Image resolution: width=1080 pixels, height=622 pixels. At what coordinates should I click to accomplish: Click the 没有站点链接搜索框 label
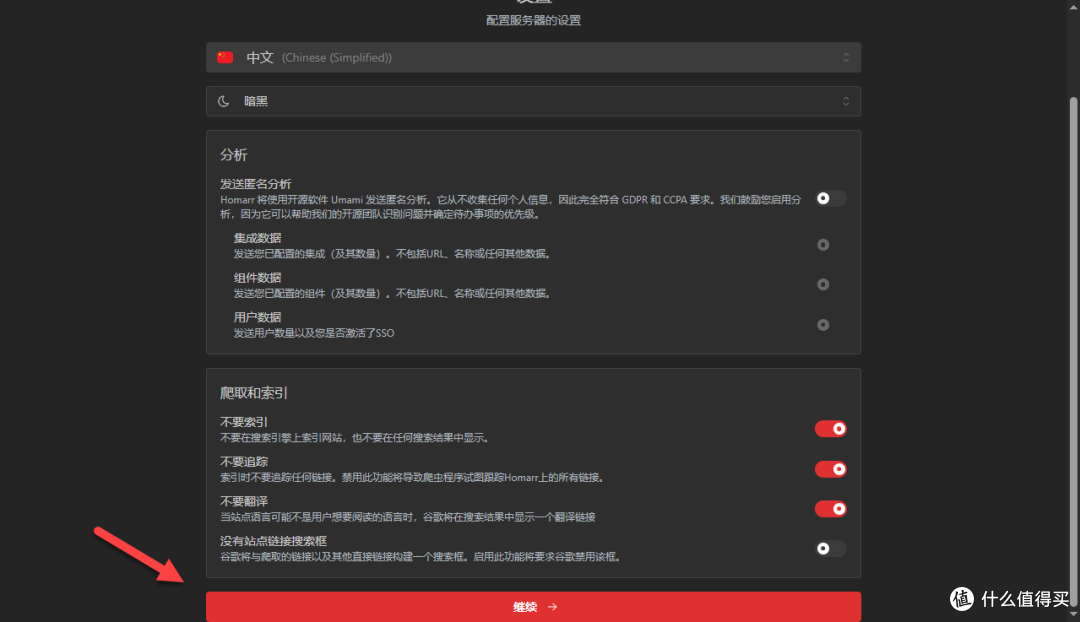point(273,541)
